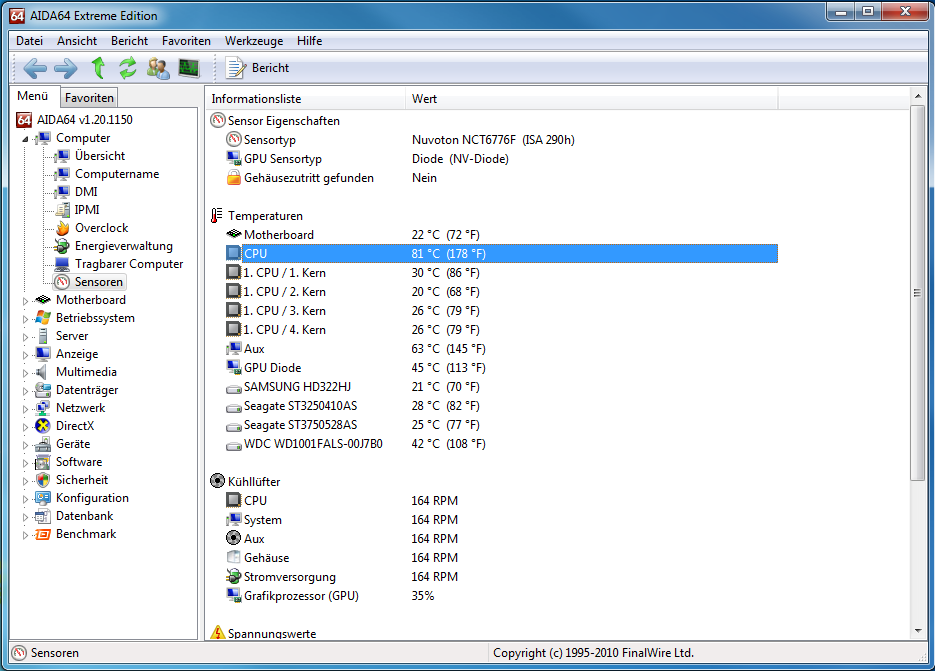The width and height of the screenshot is (935, 671).
Task: Open the Datei menu
Action: tap(29, 41)
